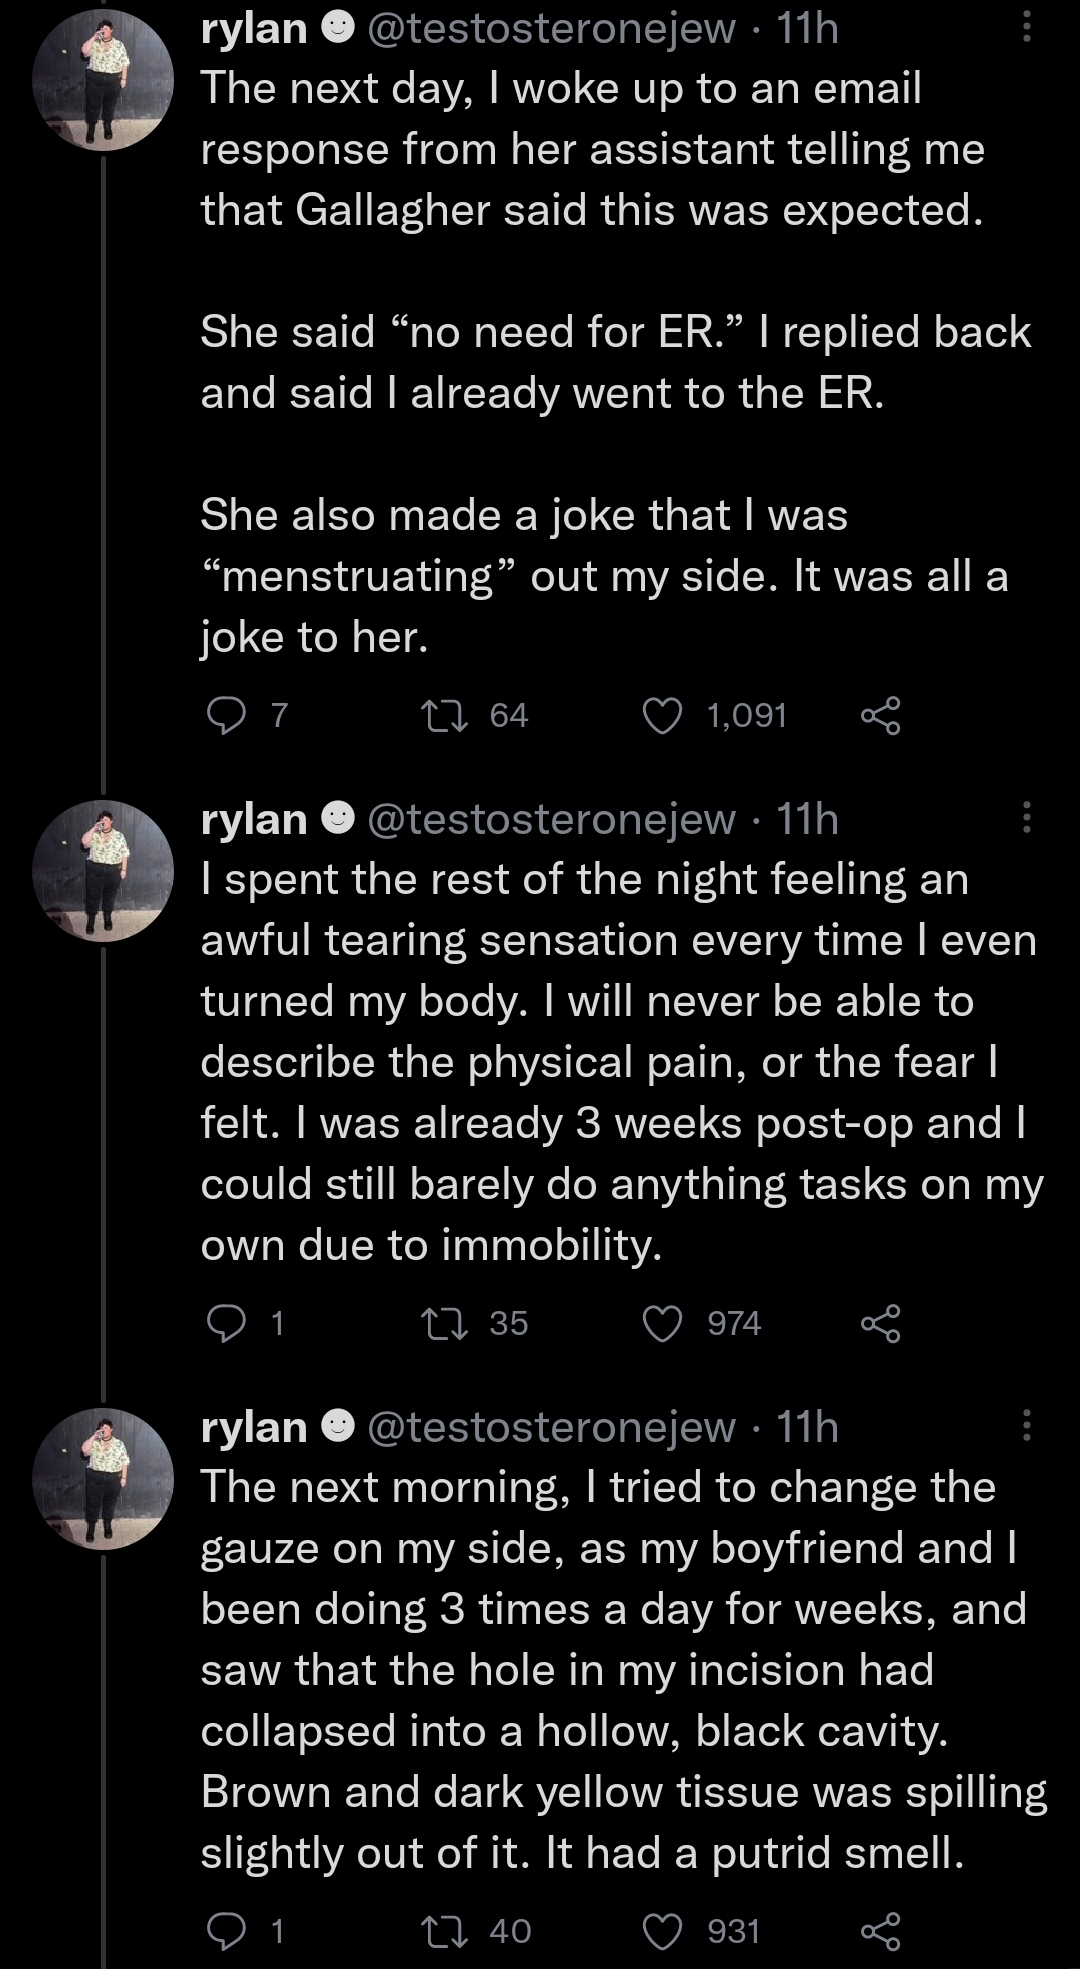Image resolution: width=1080 pixels, height=1969 pixels.
Task: Share the tweet about the putrid smell
Action: [x=881, y=1932]
